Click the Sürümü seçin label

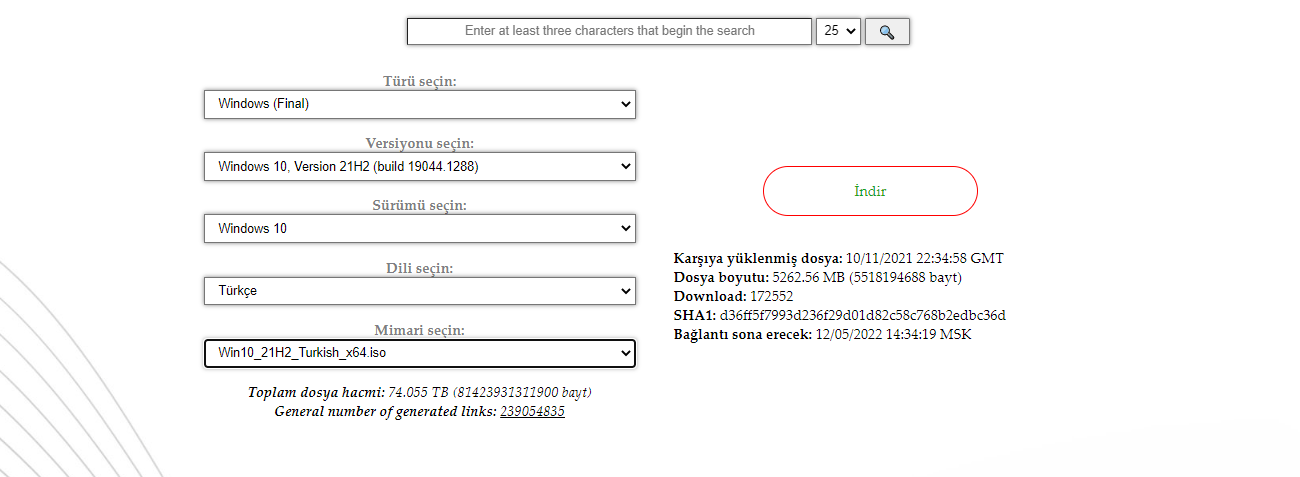(420, 205)
